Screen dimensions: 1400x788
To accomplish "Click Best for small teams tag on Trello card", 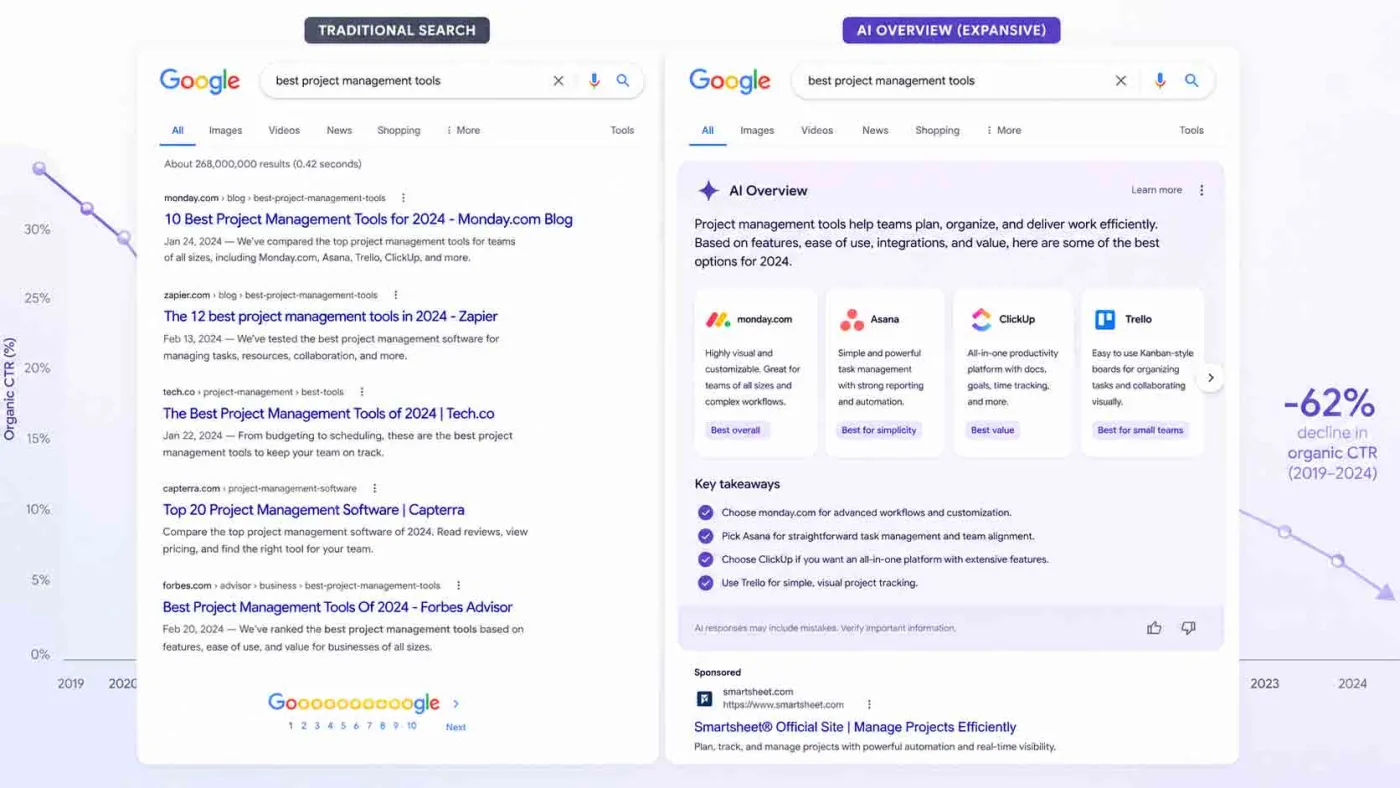I will click(x=1140, y=430).
